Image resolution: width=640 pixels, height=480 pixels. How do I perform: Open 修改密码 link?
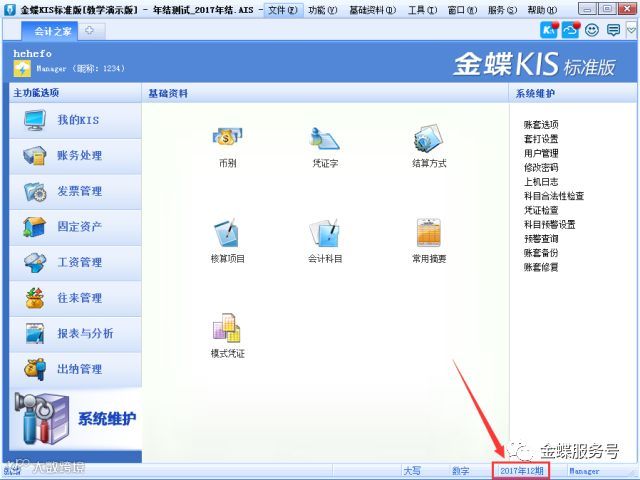tap(541, 167)
